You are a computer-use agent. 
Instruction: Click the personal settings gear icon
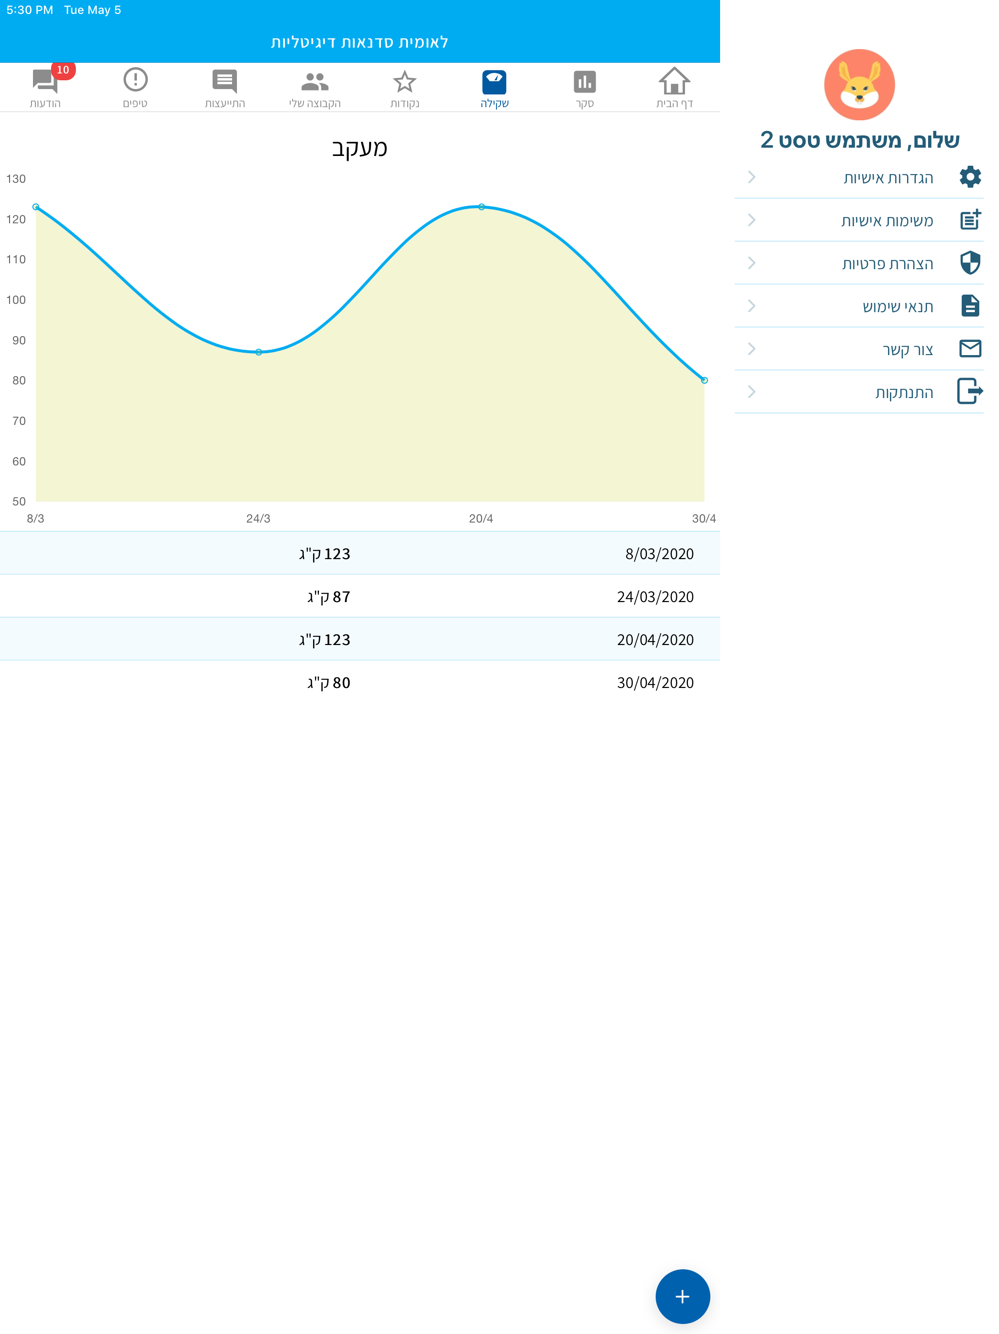(x=969, y=177)
